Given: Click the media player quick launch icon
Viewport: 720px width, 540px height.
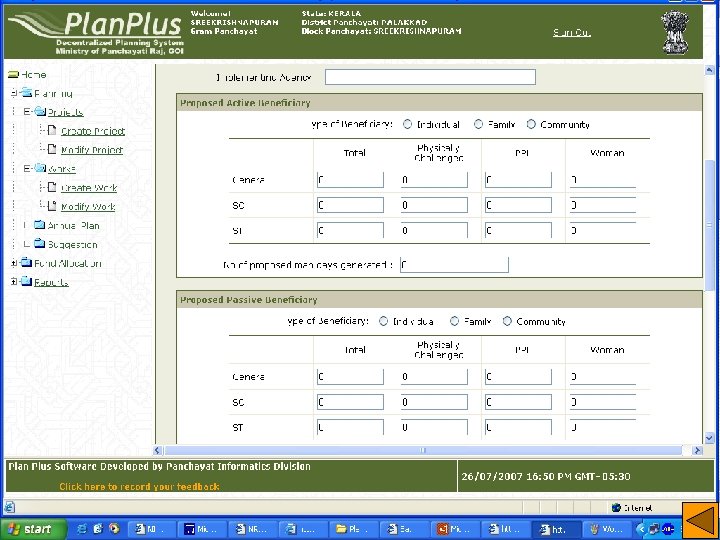Looking at the screenshot, I should coord(114,529).
